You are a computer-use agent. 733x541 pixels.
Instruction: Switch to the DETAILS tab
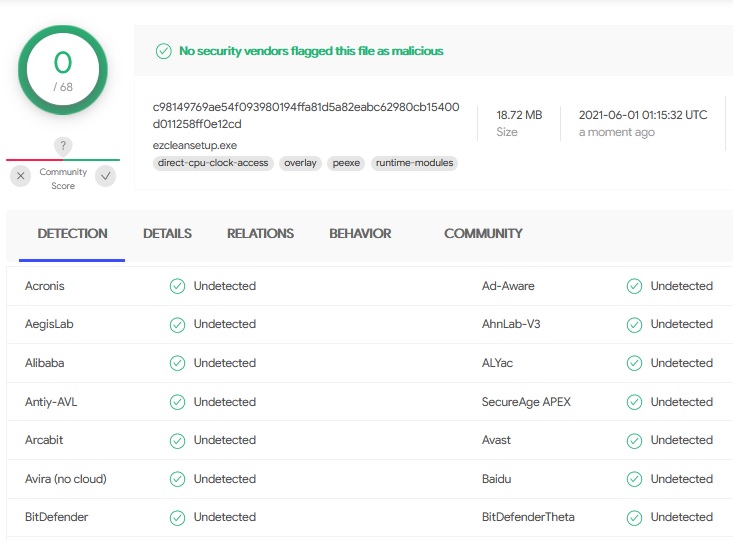(167, 233)
